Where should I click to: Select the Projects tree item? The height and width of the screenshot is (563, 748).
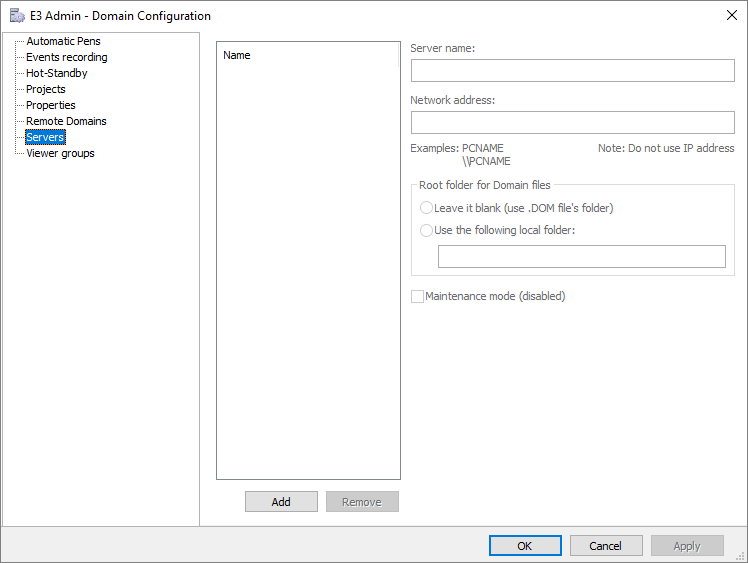[46, 89]
